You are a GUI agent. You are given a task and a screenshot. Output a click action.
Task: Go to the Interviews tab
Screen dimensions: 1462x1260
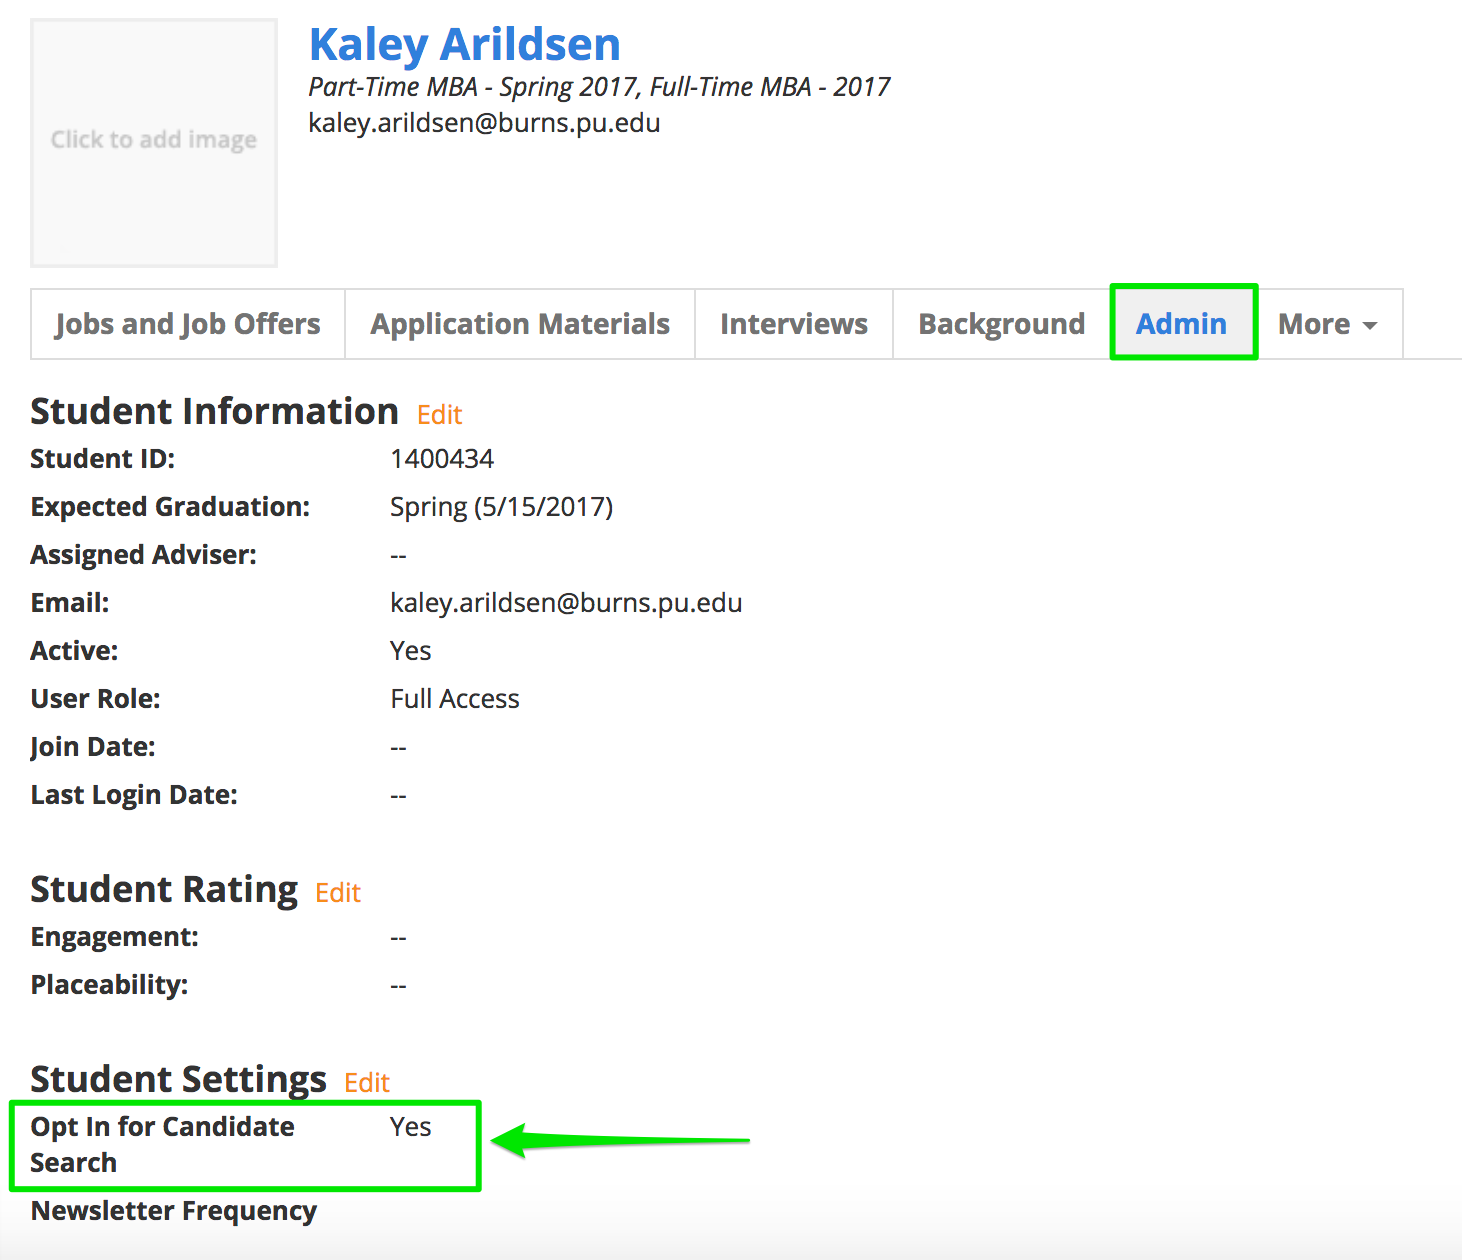click(794, 324)
